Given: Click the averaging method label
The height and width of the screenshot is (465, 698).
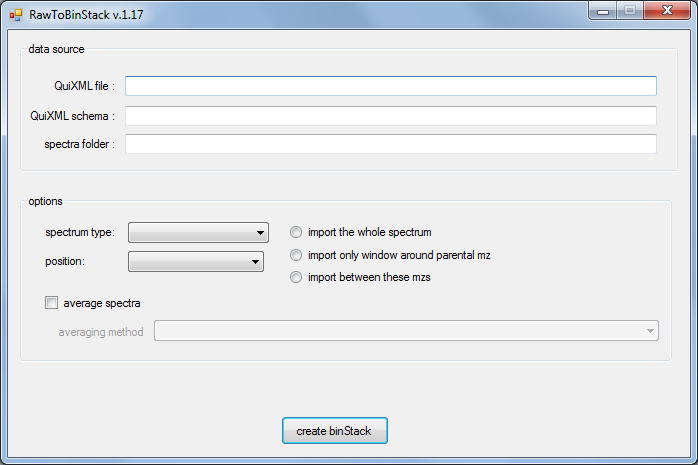Looking at the screenshot, I should tap(101, 332).
